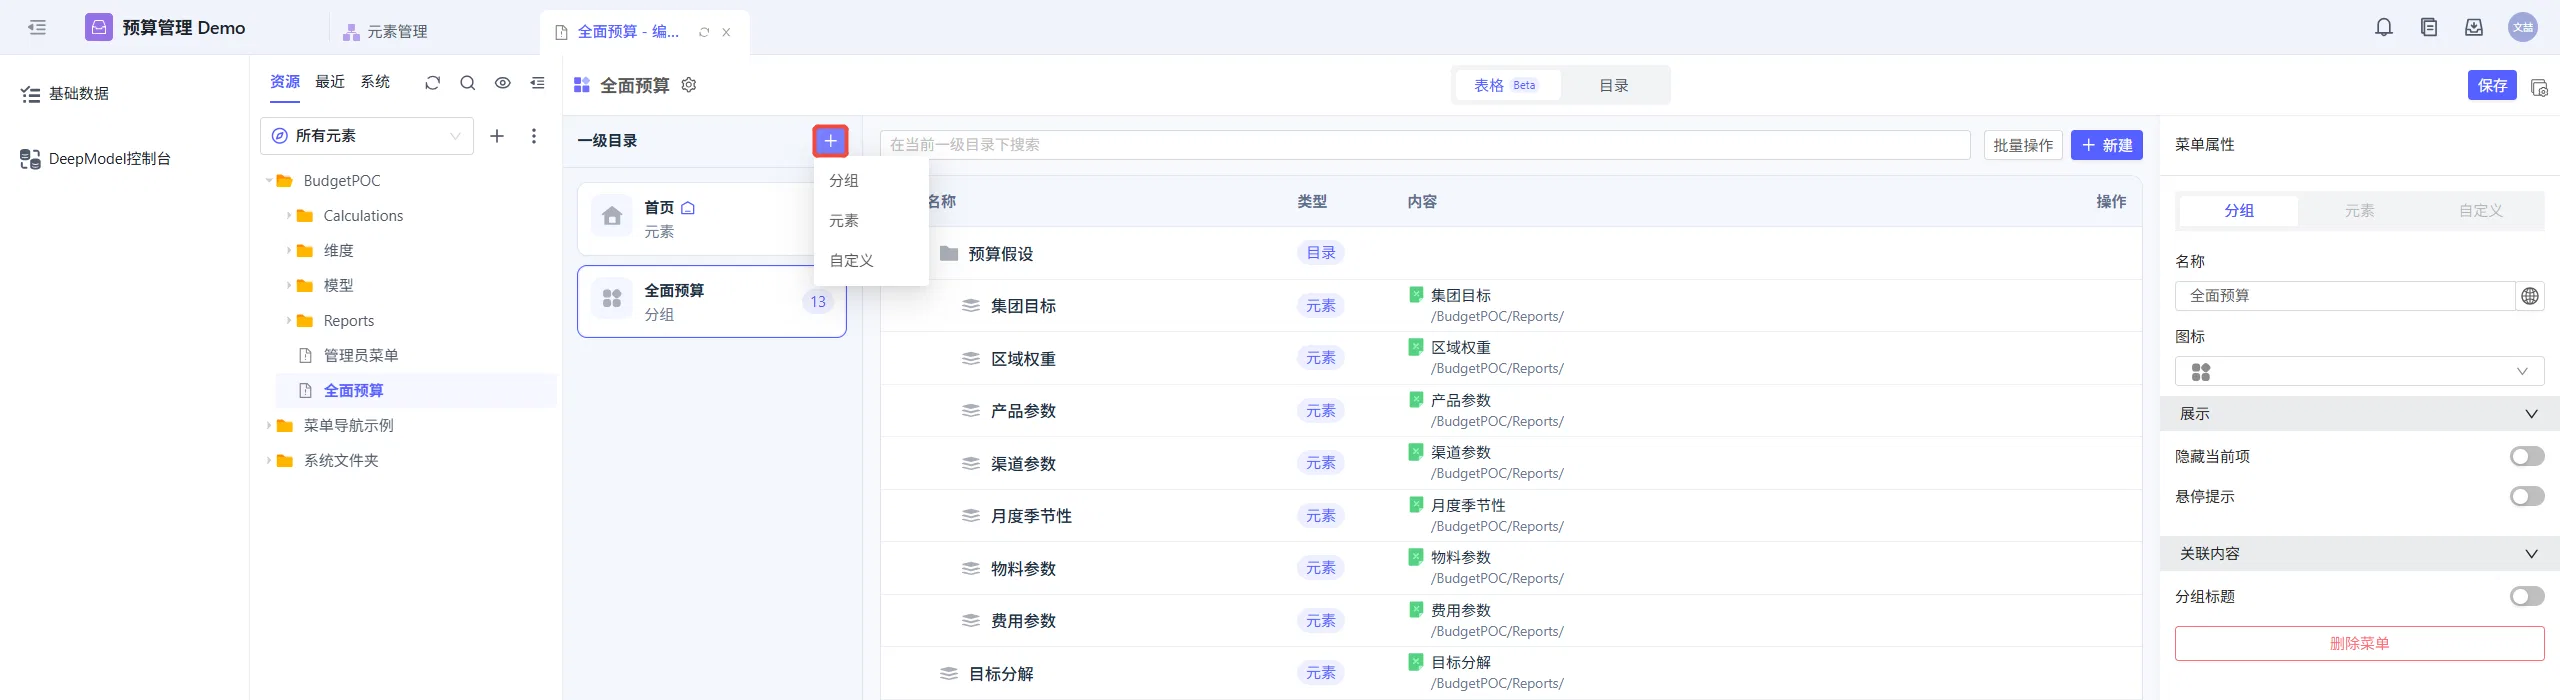Screen dimensions: 2560x700
Task: Focus the 在当前一级目录下搜索 search field
Action: (1425, 145)
